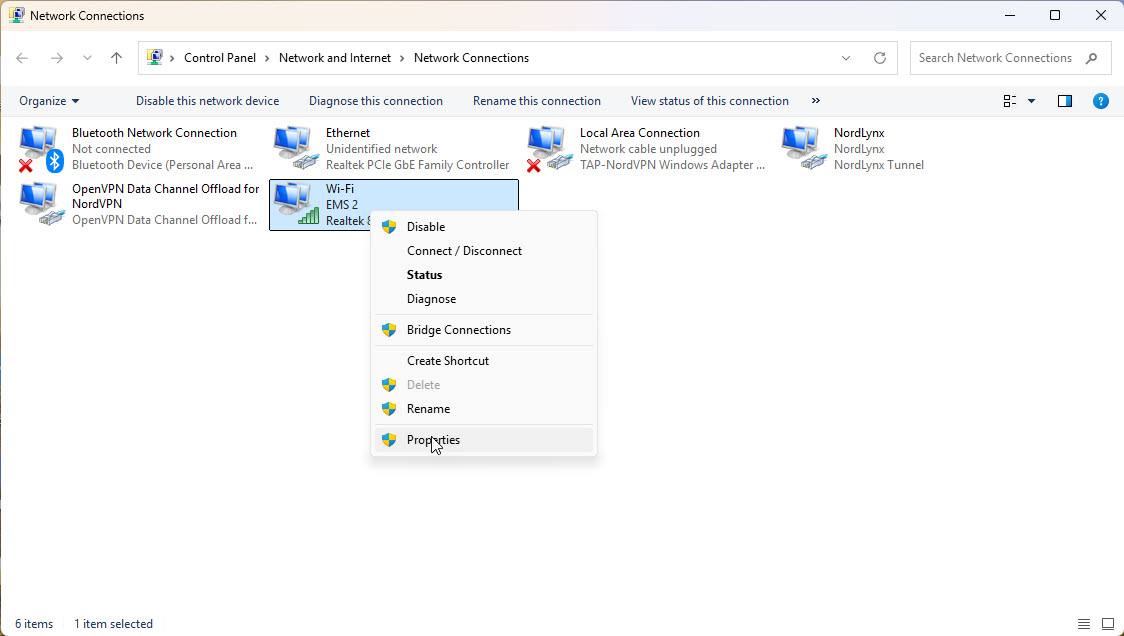The height and width of the screenshot is (636, 1124).
Task: Click the blue Help question mark icon
Action: 1101,101
